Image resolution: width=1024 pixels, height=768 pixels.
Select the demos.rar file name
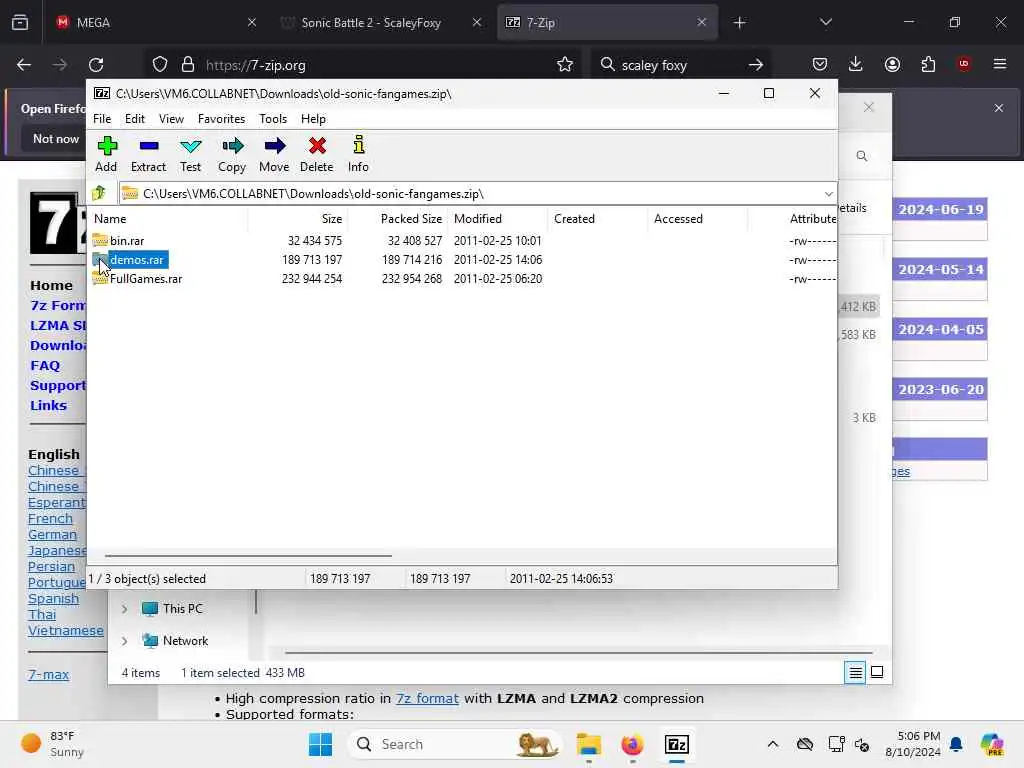pyautogui.click(x=137, y=259)
